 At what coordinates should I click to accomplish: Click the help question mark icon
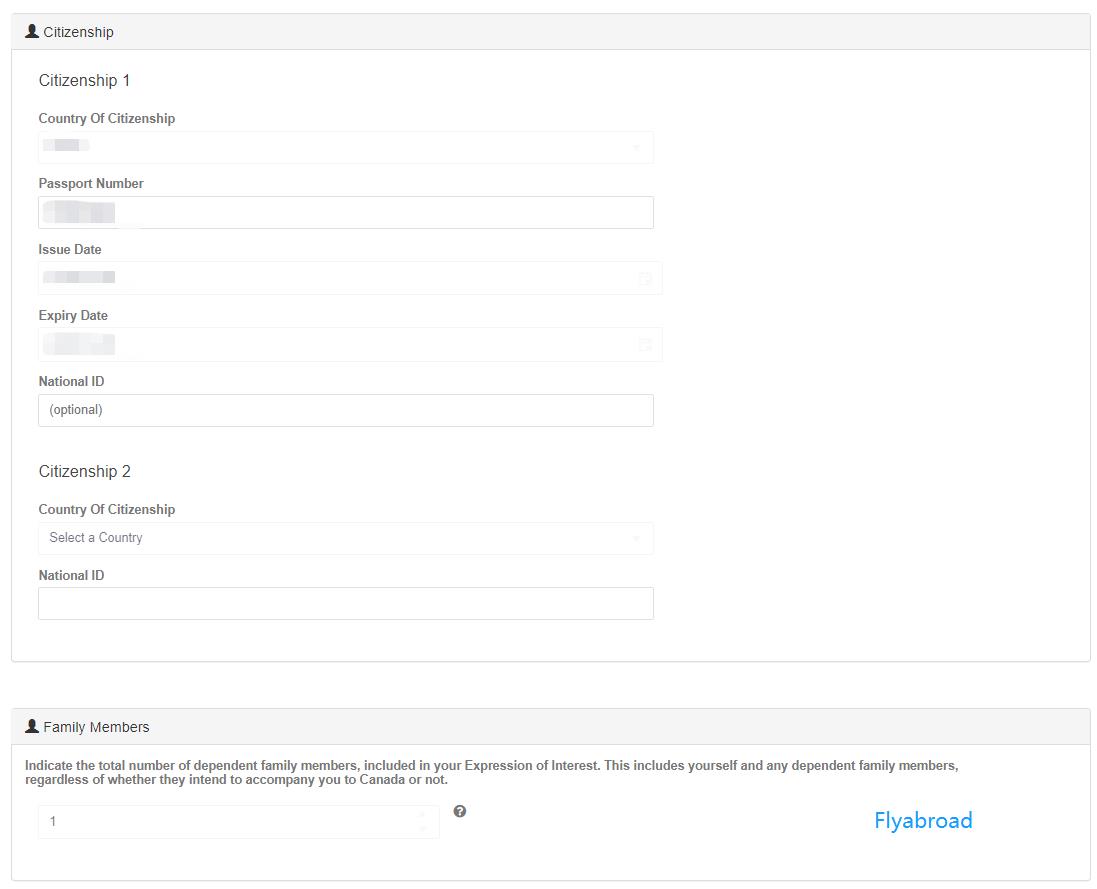coord(460,811)
